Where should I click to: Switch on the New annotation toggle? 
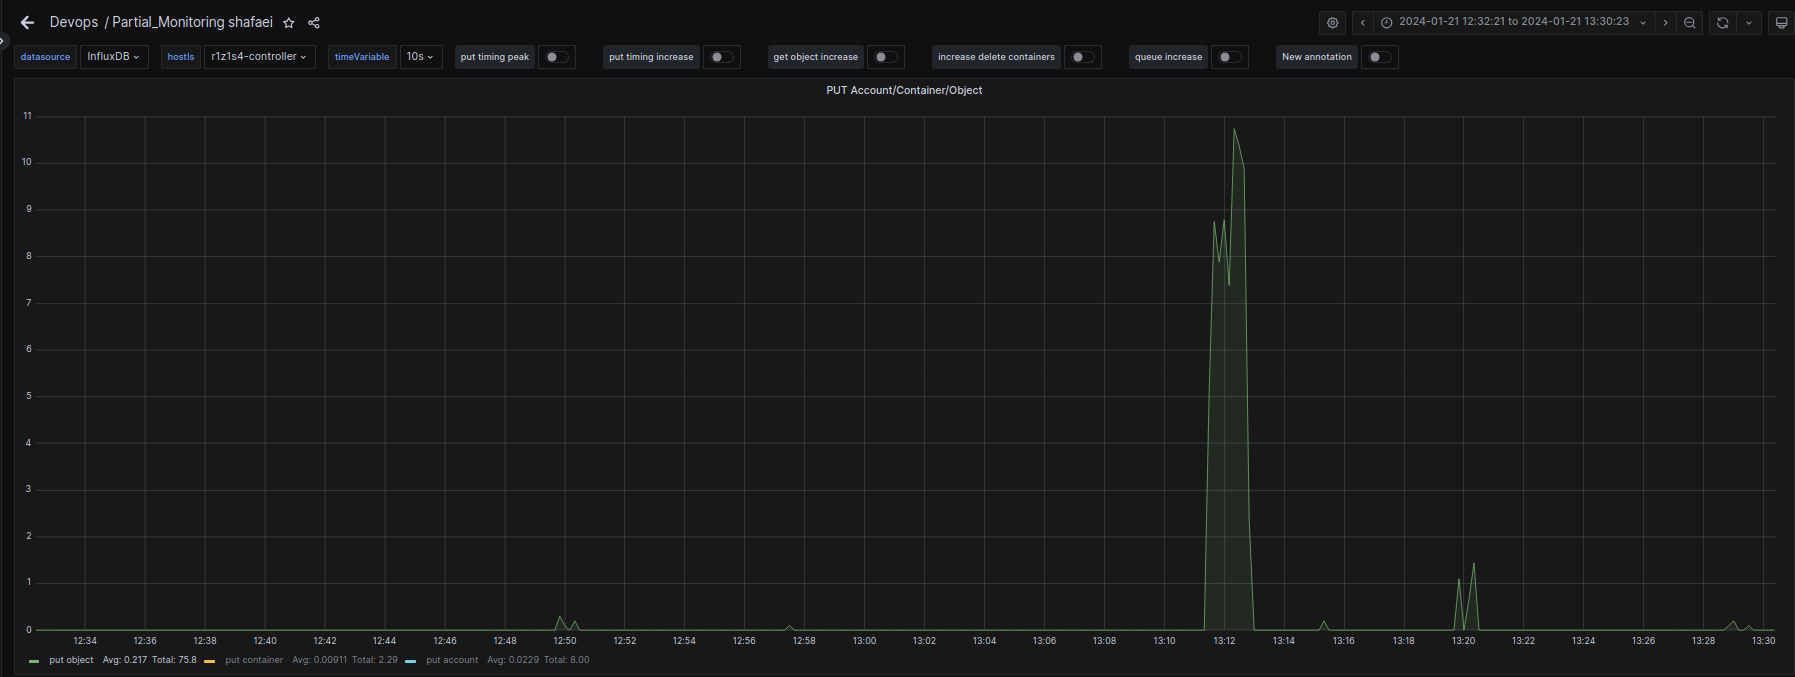pyautogui.click(x=1379, y=57)
